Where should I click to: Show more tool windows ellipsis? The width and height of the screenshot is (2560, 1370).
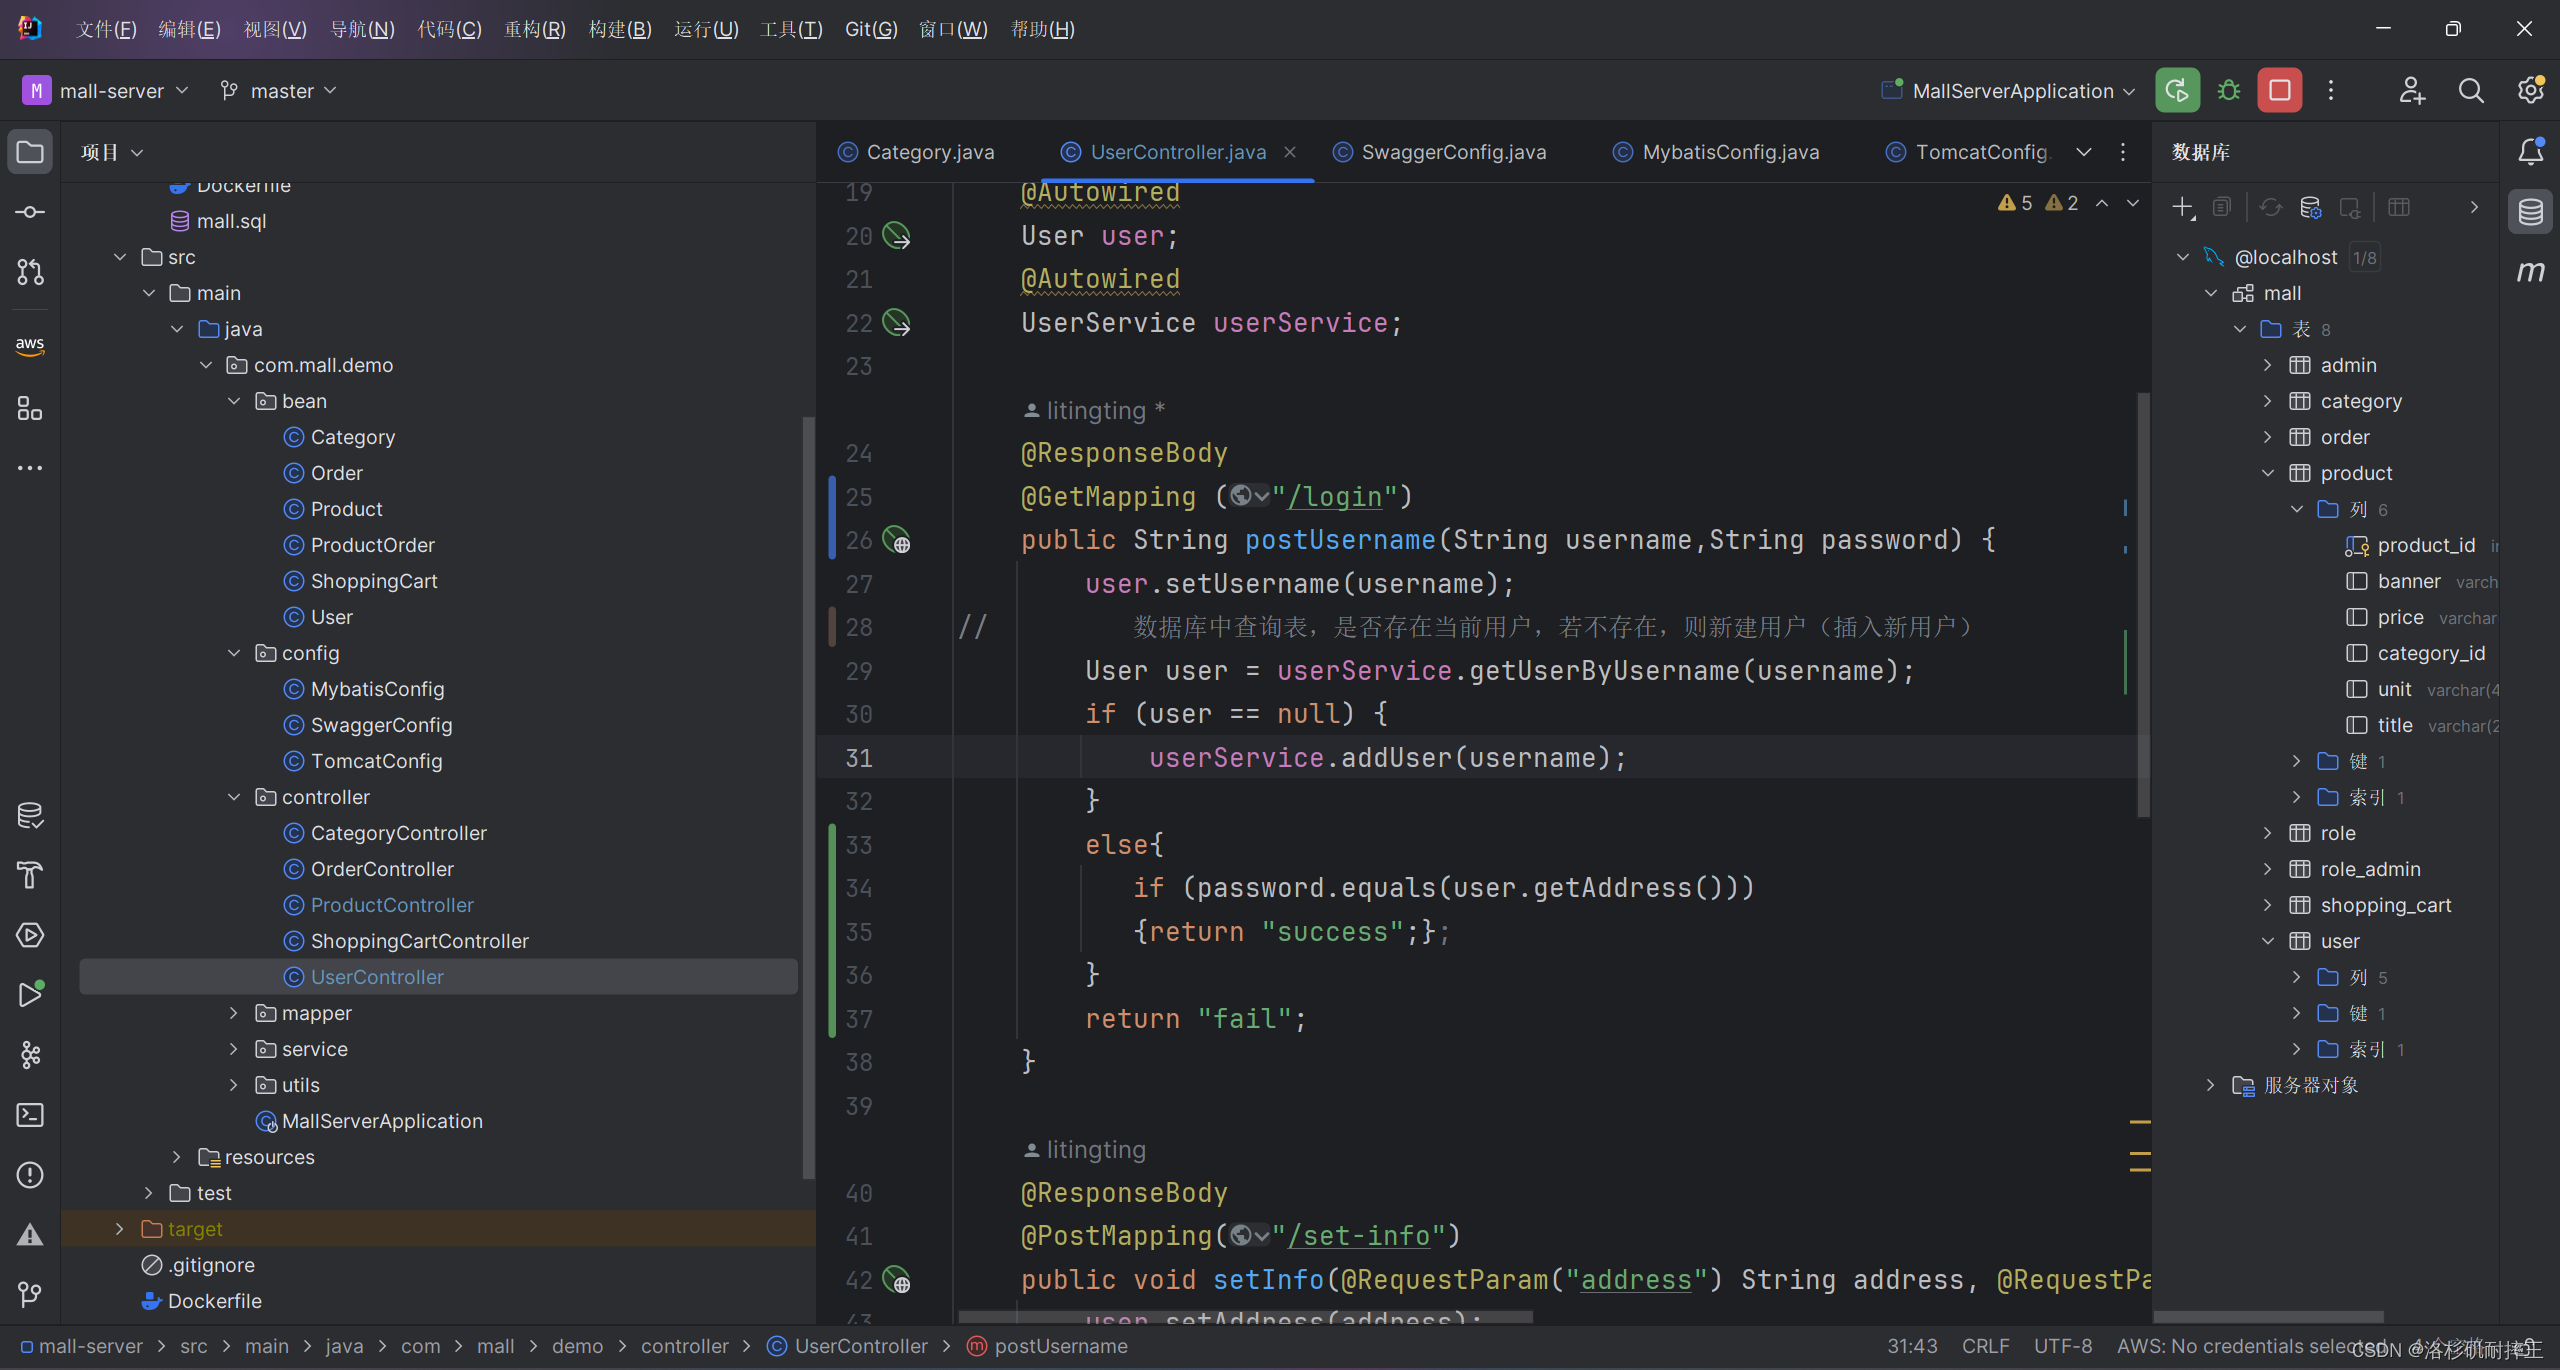[x=30, y=468]
